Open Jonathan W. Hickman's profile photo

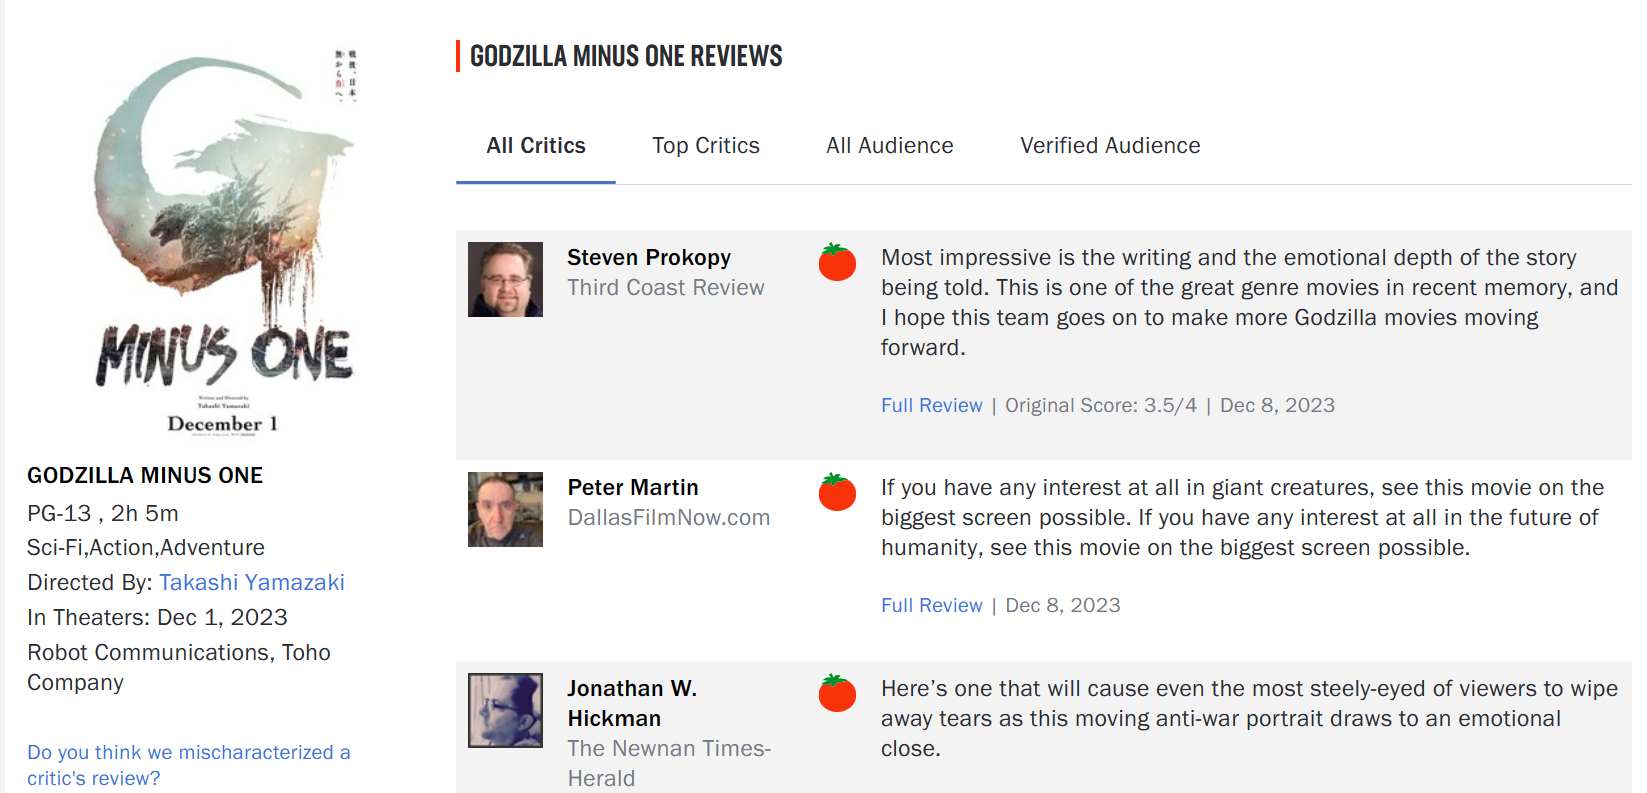tap(505, 710)
